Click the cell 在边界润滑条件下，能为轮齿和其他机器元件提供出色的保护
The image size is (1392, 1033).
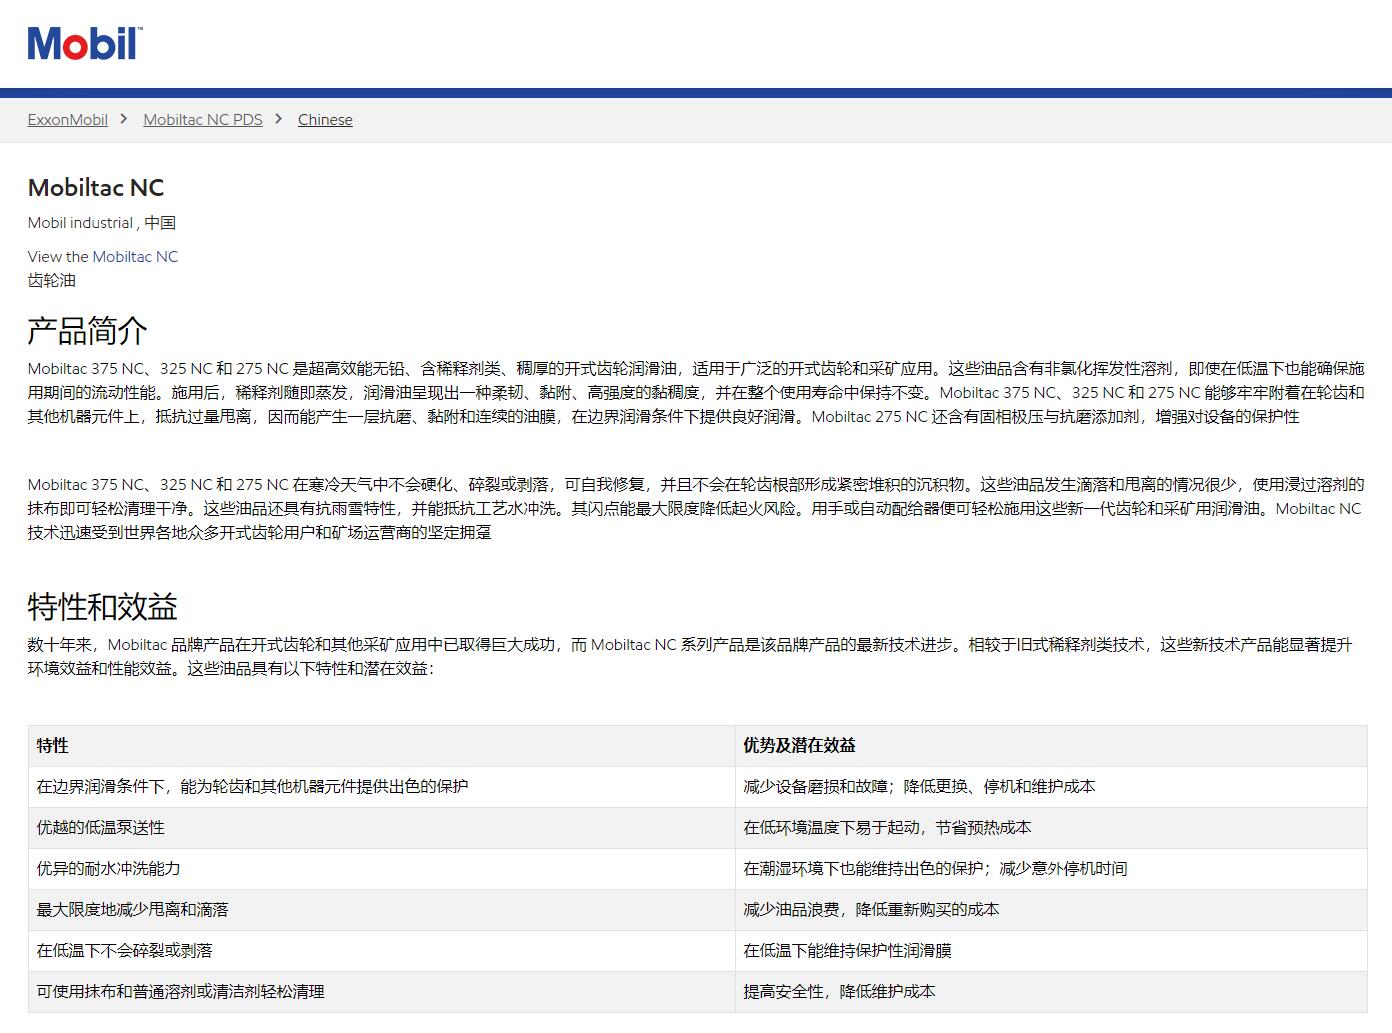coord(382,787)
